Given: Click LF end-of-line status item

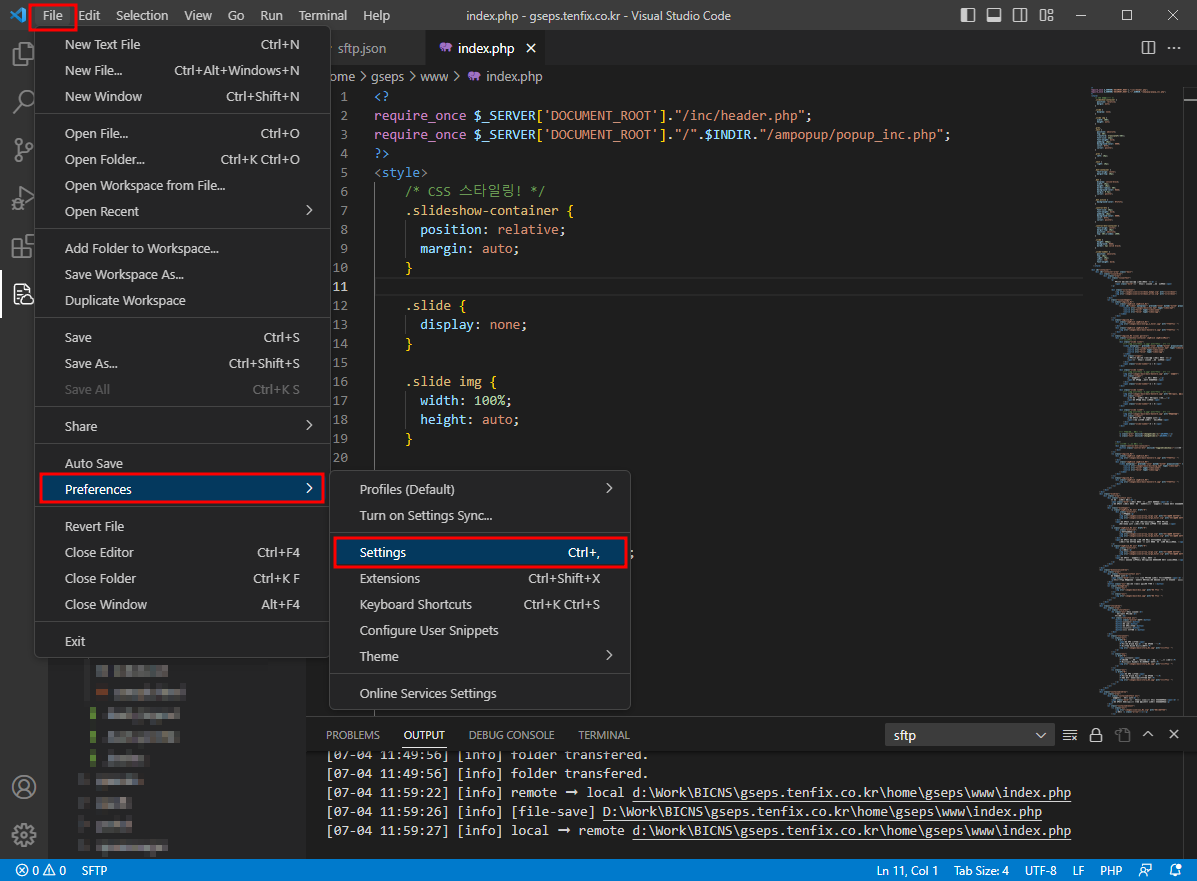Looking at the screenshot, I should click(1078, 870).
